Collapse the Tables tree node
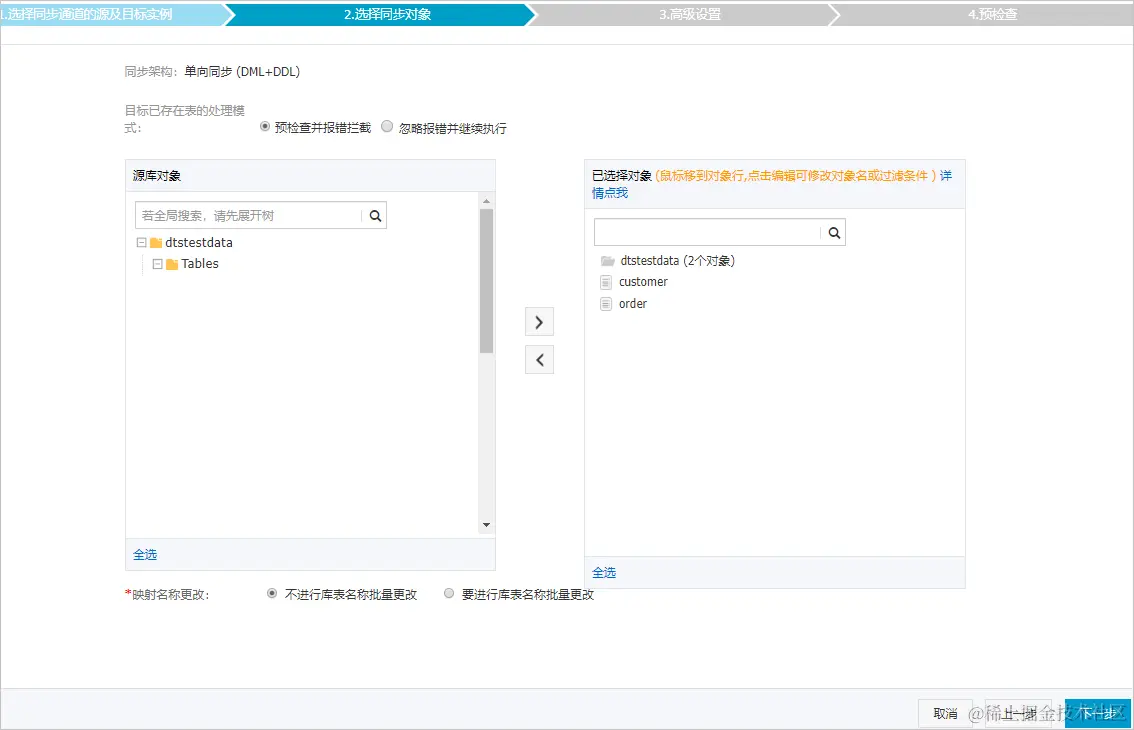 coord(158,265)
